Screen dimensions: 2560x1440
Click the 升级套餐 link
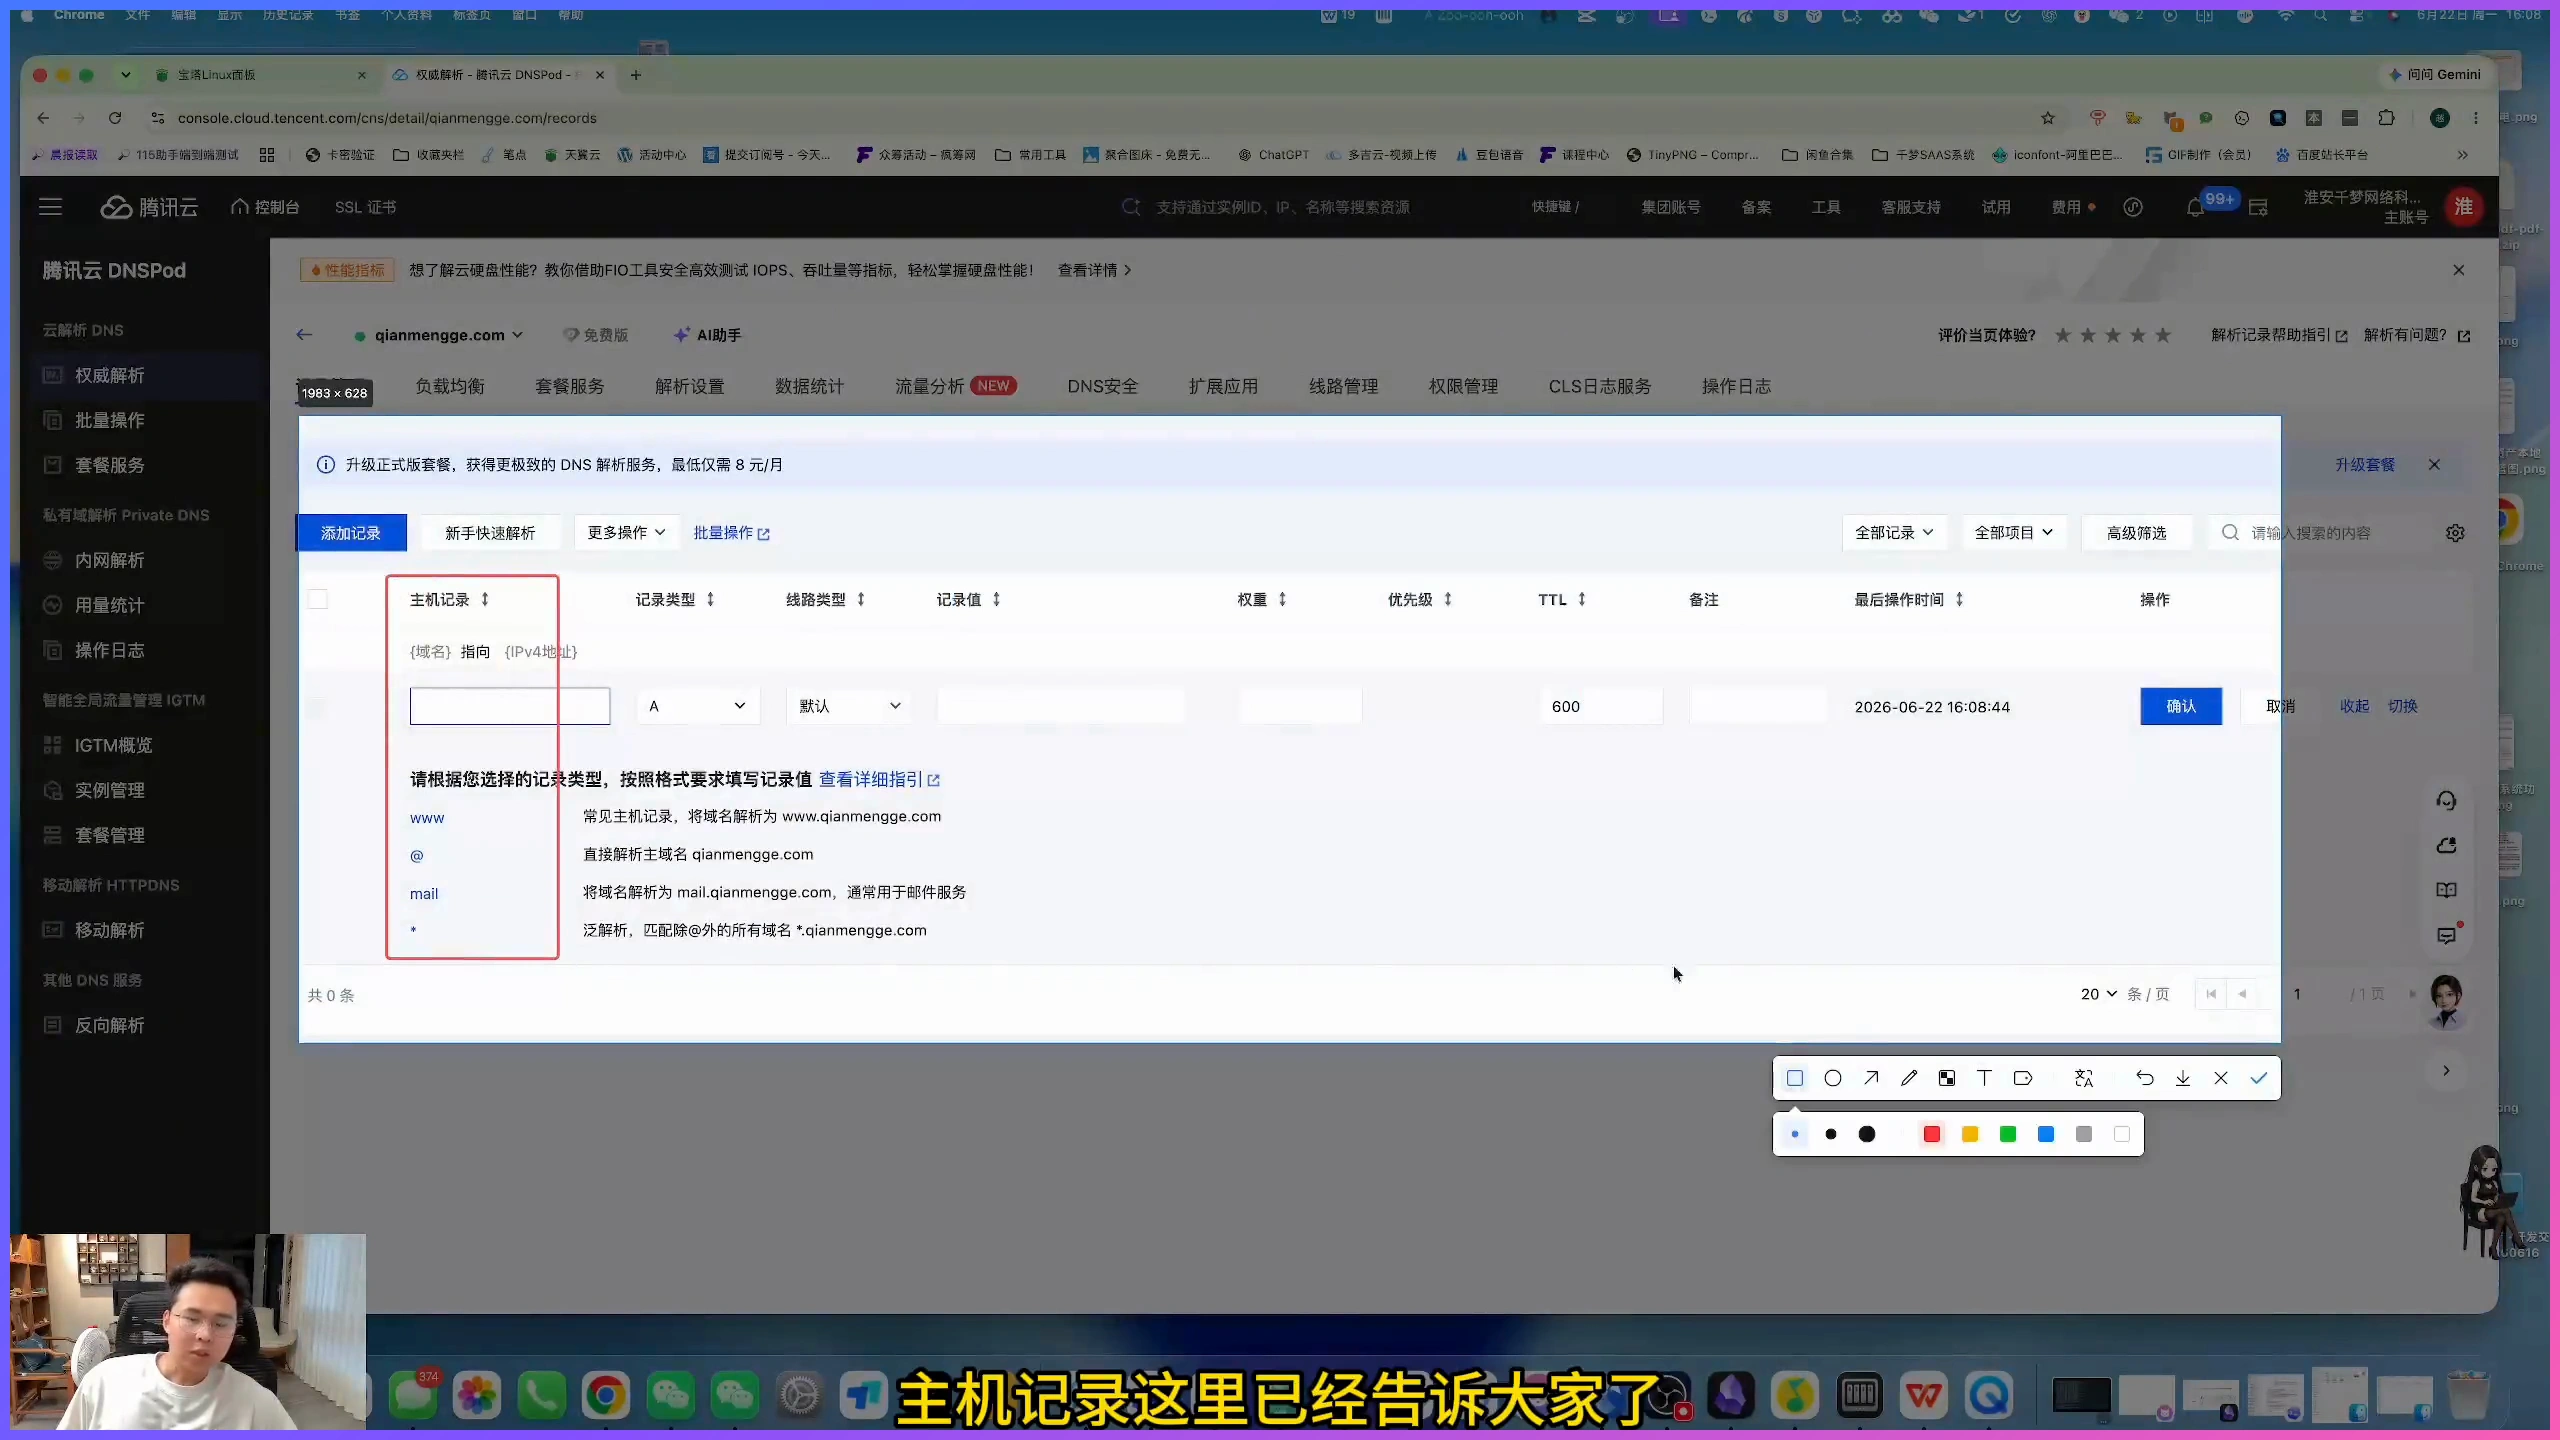[2364, 464]
